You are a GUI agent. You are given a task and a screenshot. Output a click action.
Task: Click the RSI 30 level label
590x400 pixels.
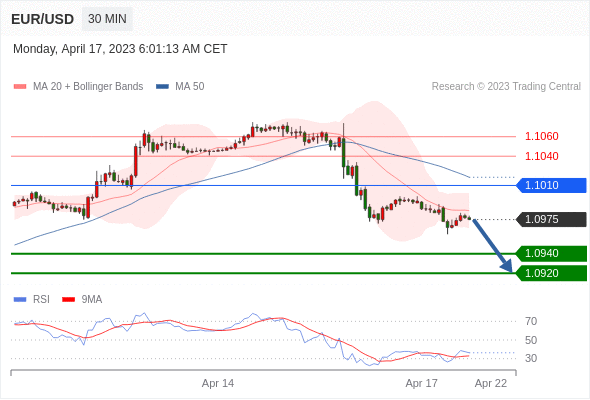[531, 358]
